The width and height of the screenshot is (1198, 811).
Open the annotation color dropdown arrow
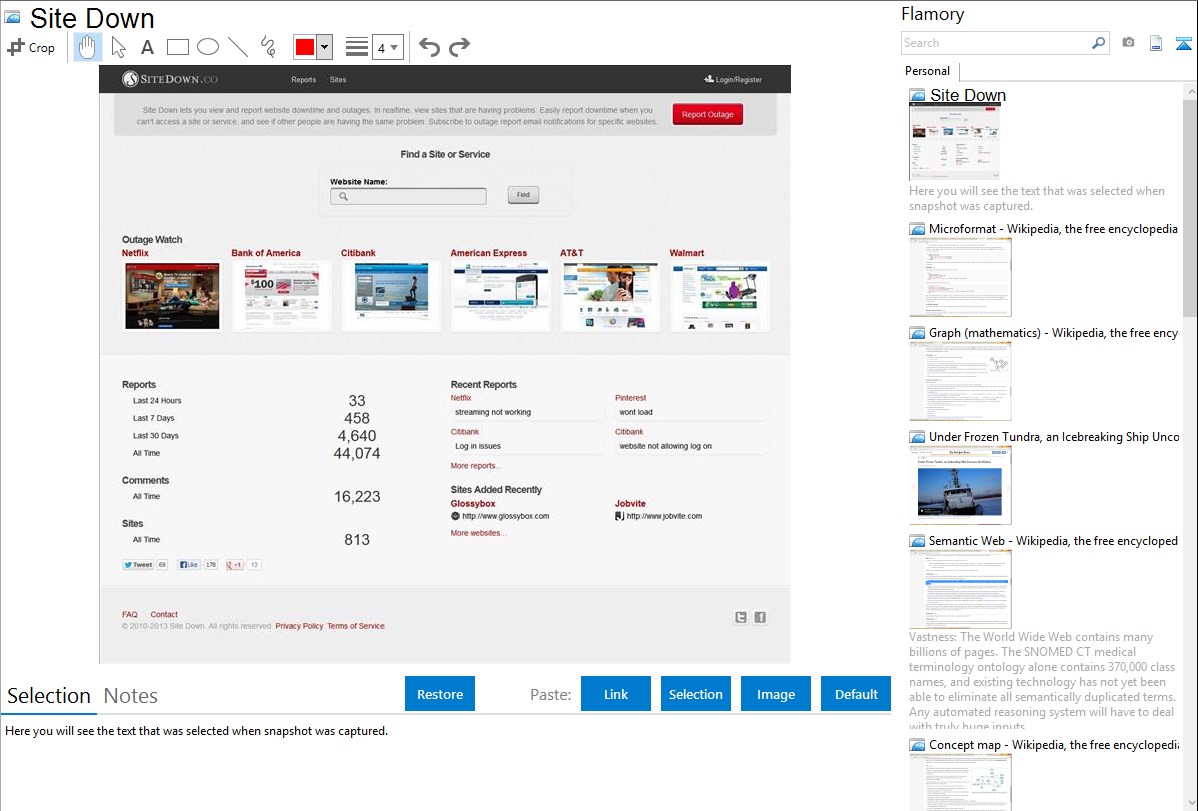(324, 47)
